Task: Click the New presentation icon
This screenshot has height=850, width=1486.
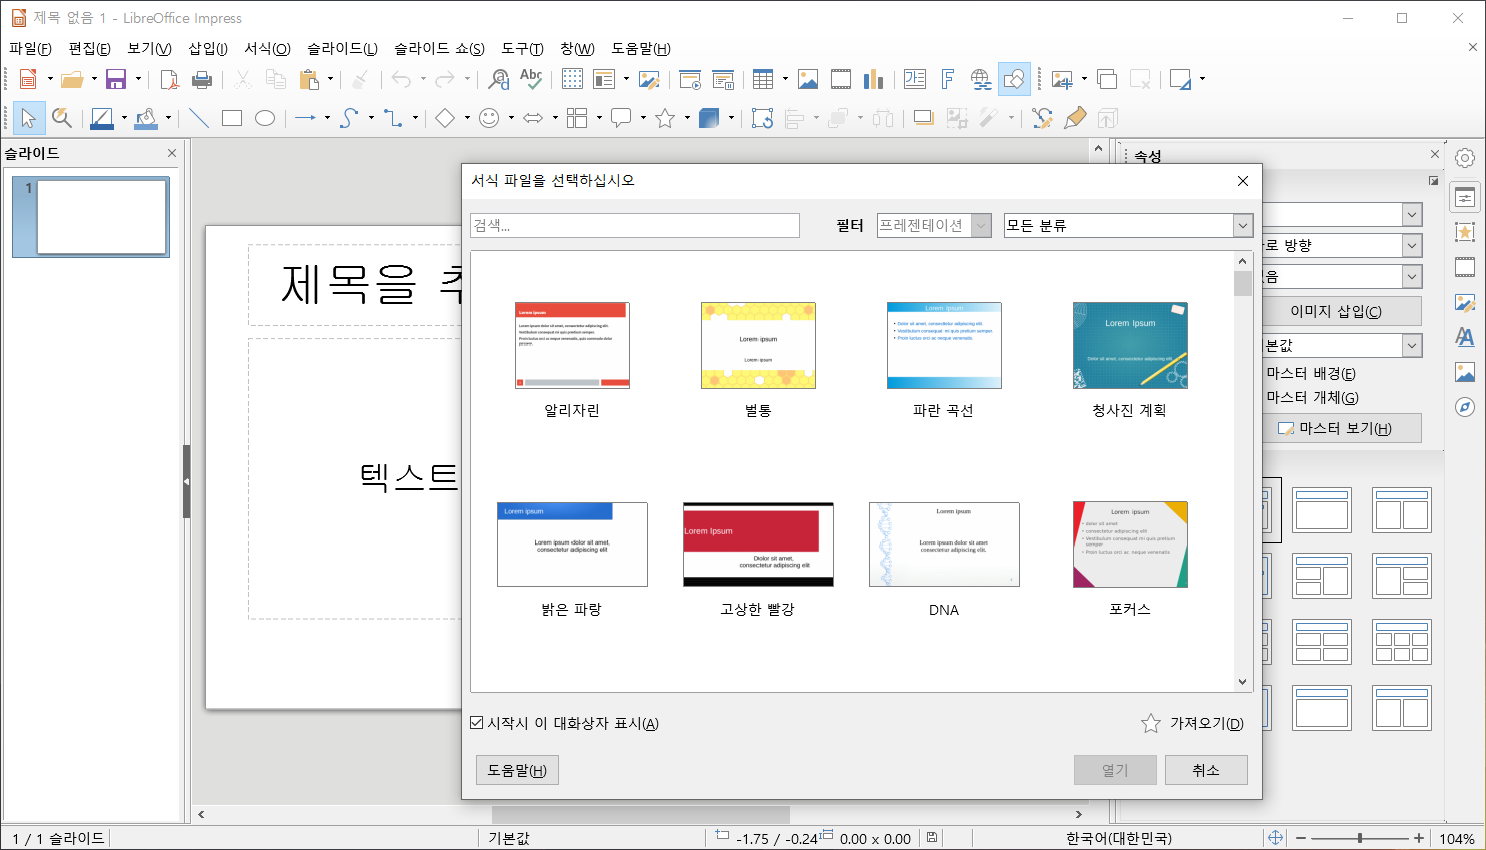Action: [x=28, y=79]
